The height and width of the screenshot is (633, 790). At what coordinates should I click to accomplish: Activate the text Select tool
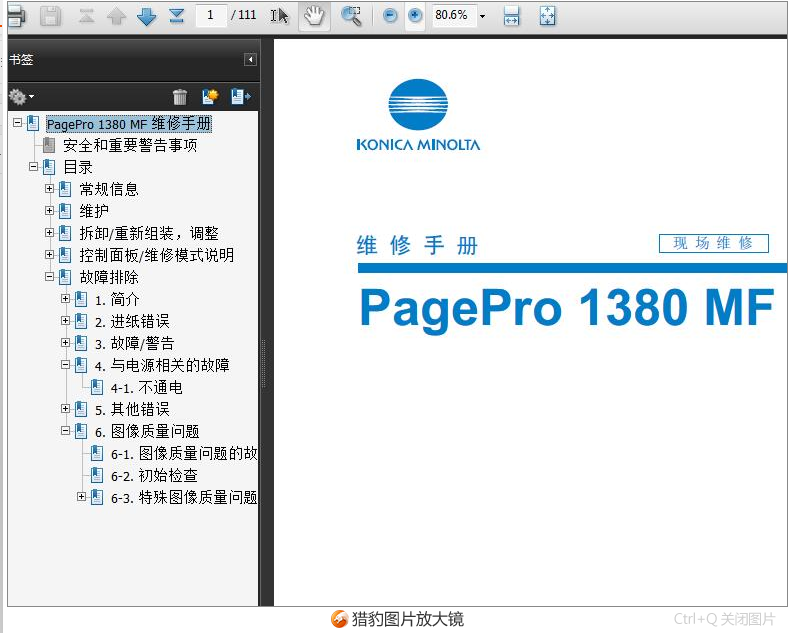pos(280,16)
